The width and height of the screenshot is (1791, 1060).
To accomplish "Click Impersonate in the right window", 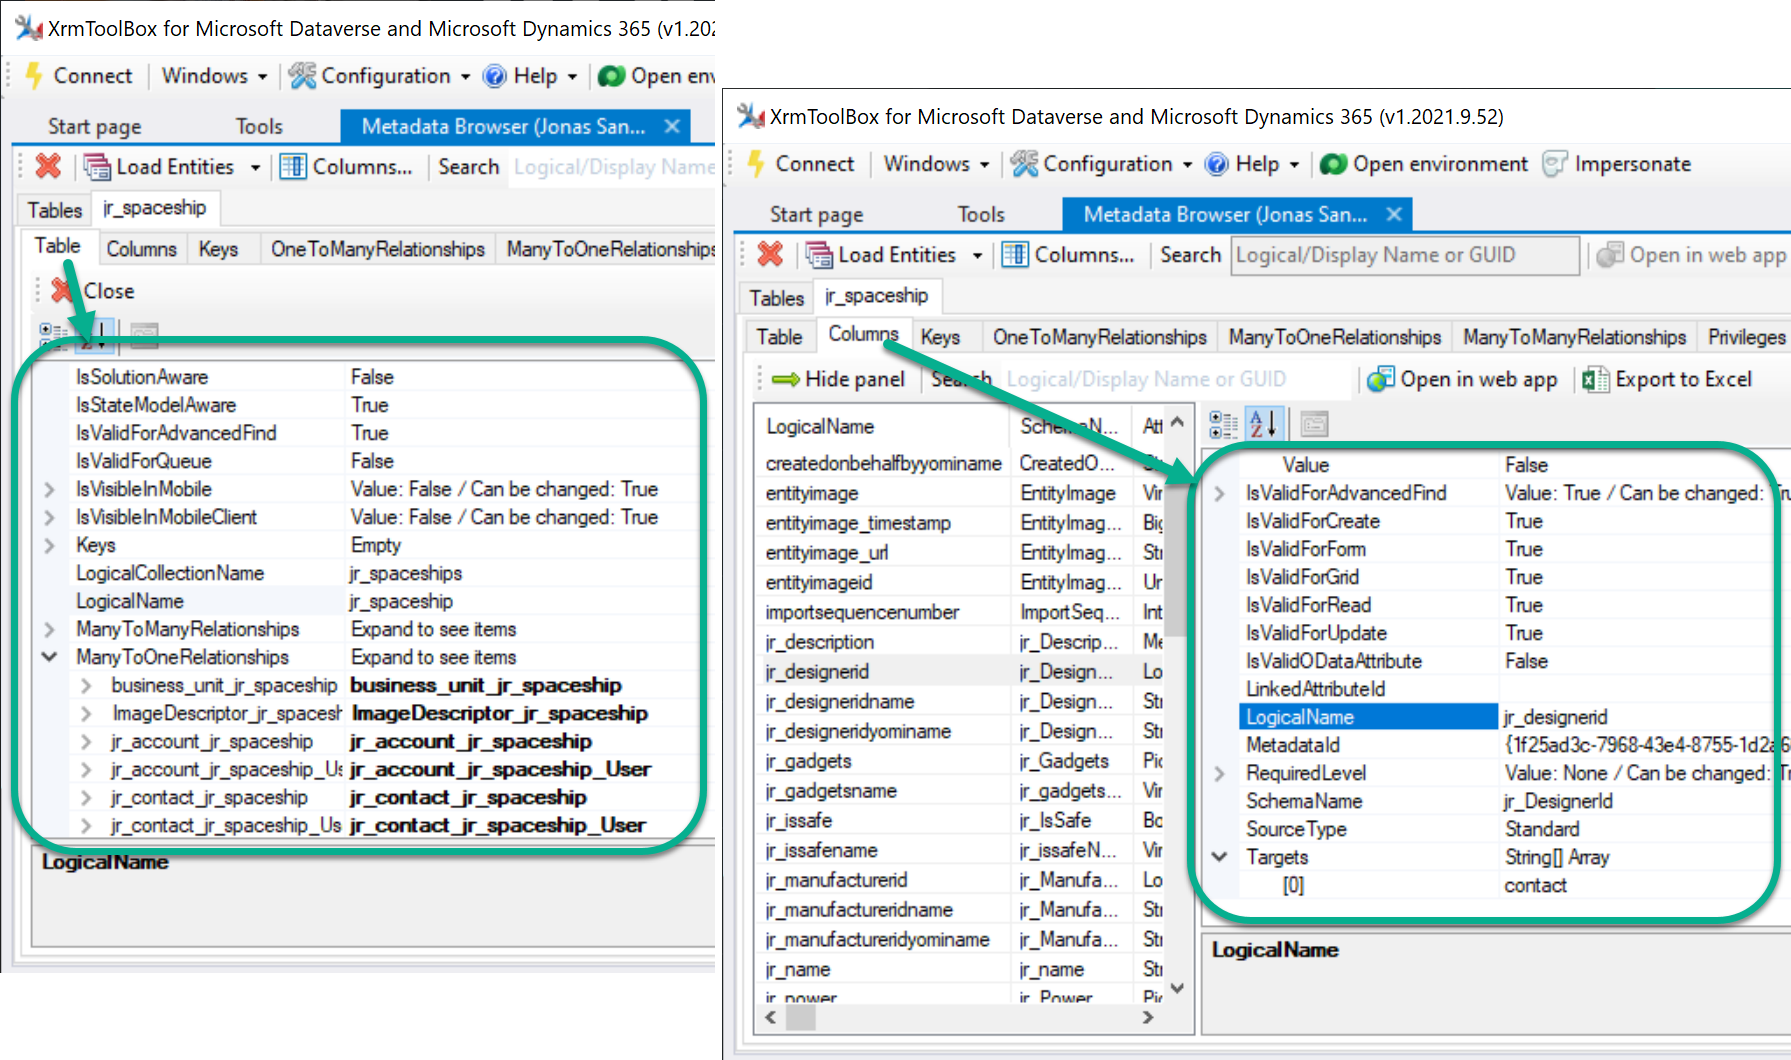I will (1617, 164).
